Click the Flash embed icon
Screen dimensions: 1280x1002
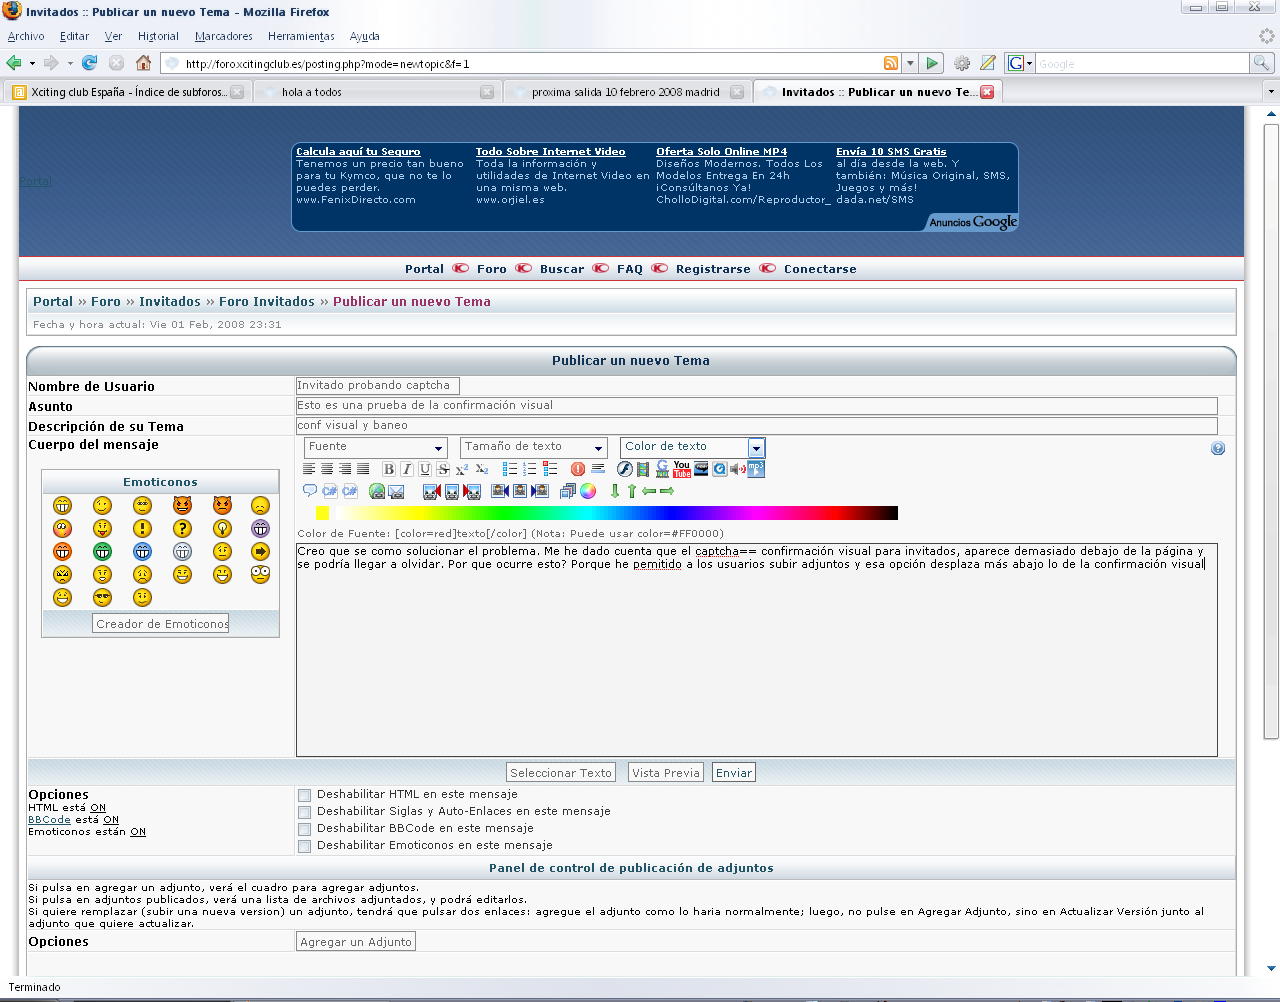625,469
